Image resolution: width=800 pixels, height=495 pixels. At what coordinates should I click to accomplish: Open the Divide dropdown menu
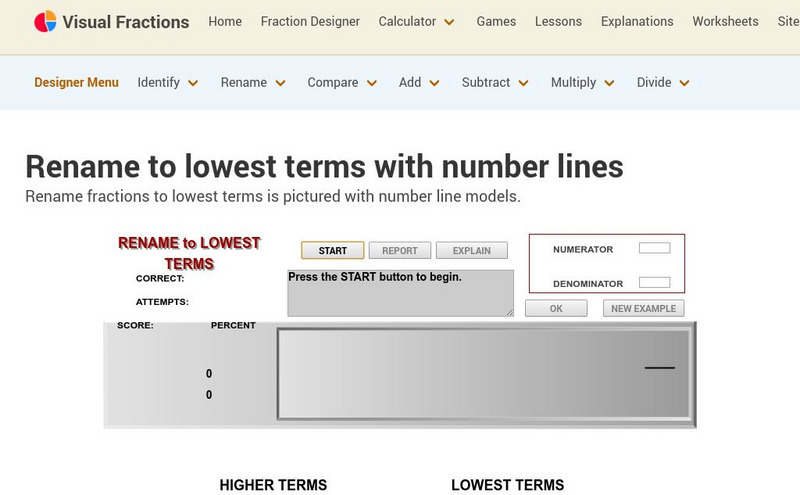pyautogui.click(x=663, y=83)
